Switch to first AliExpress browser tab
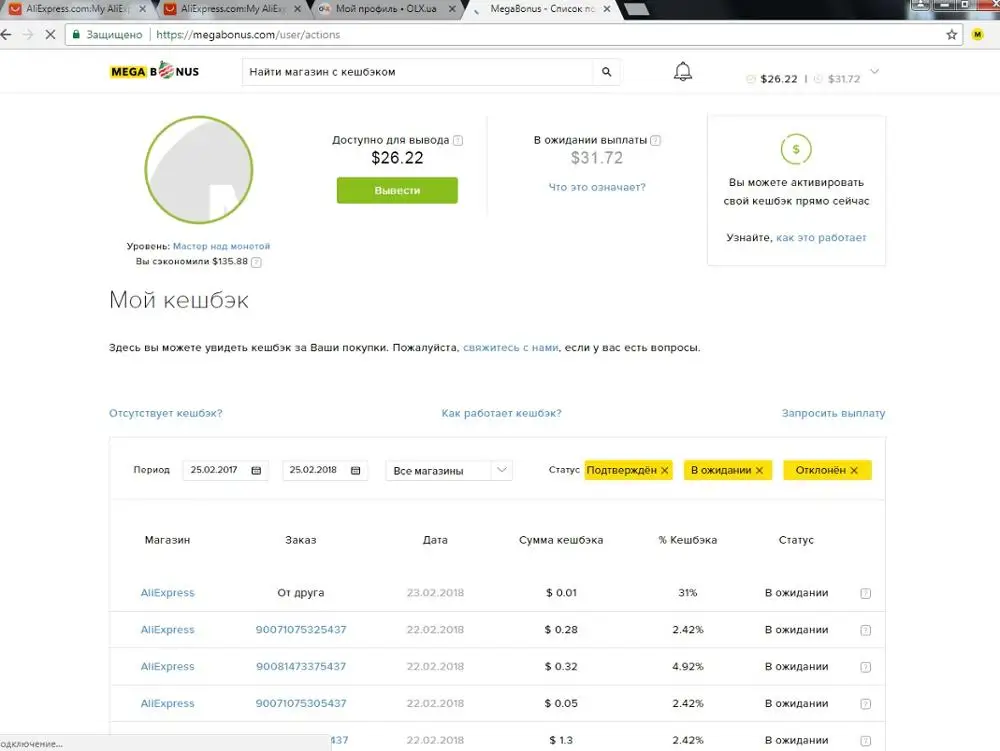1000x751 pixels. click(x=77, y=9)
